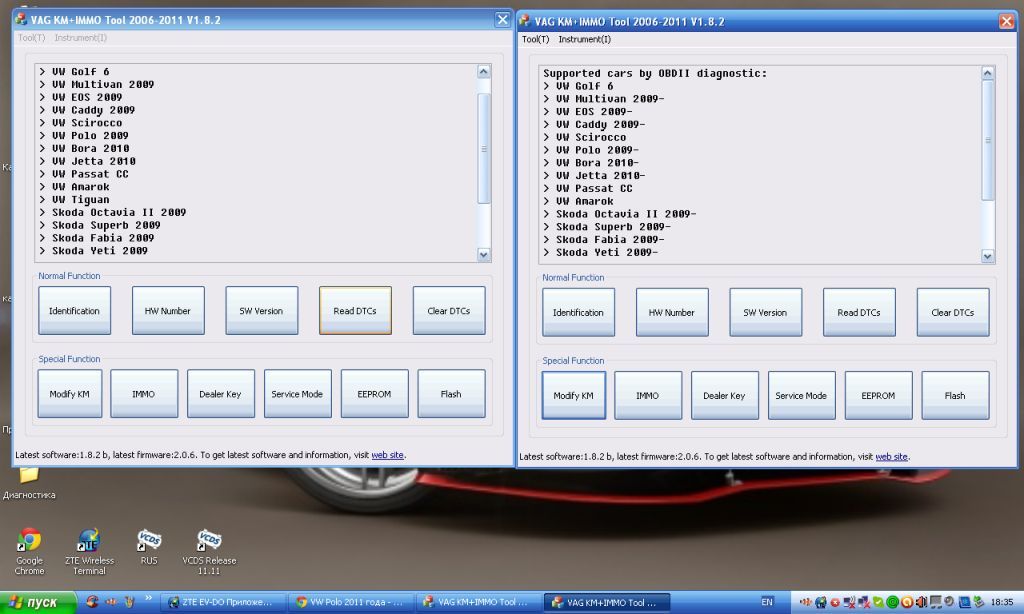Screen dimensions: 1024x614
Task: Switch to VW Polo 2011 Chrome taskbar button
Action: pos(350,602)
